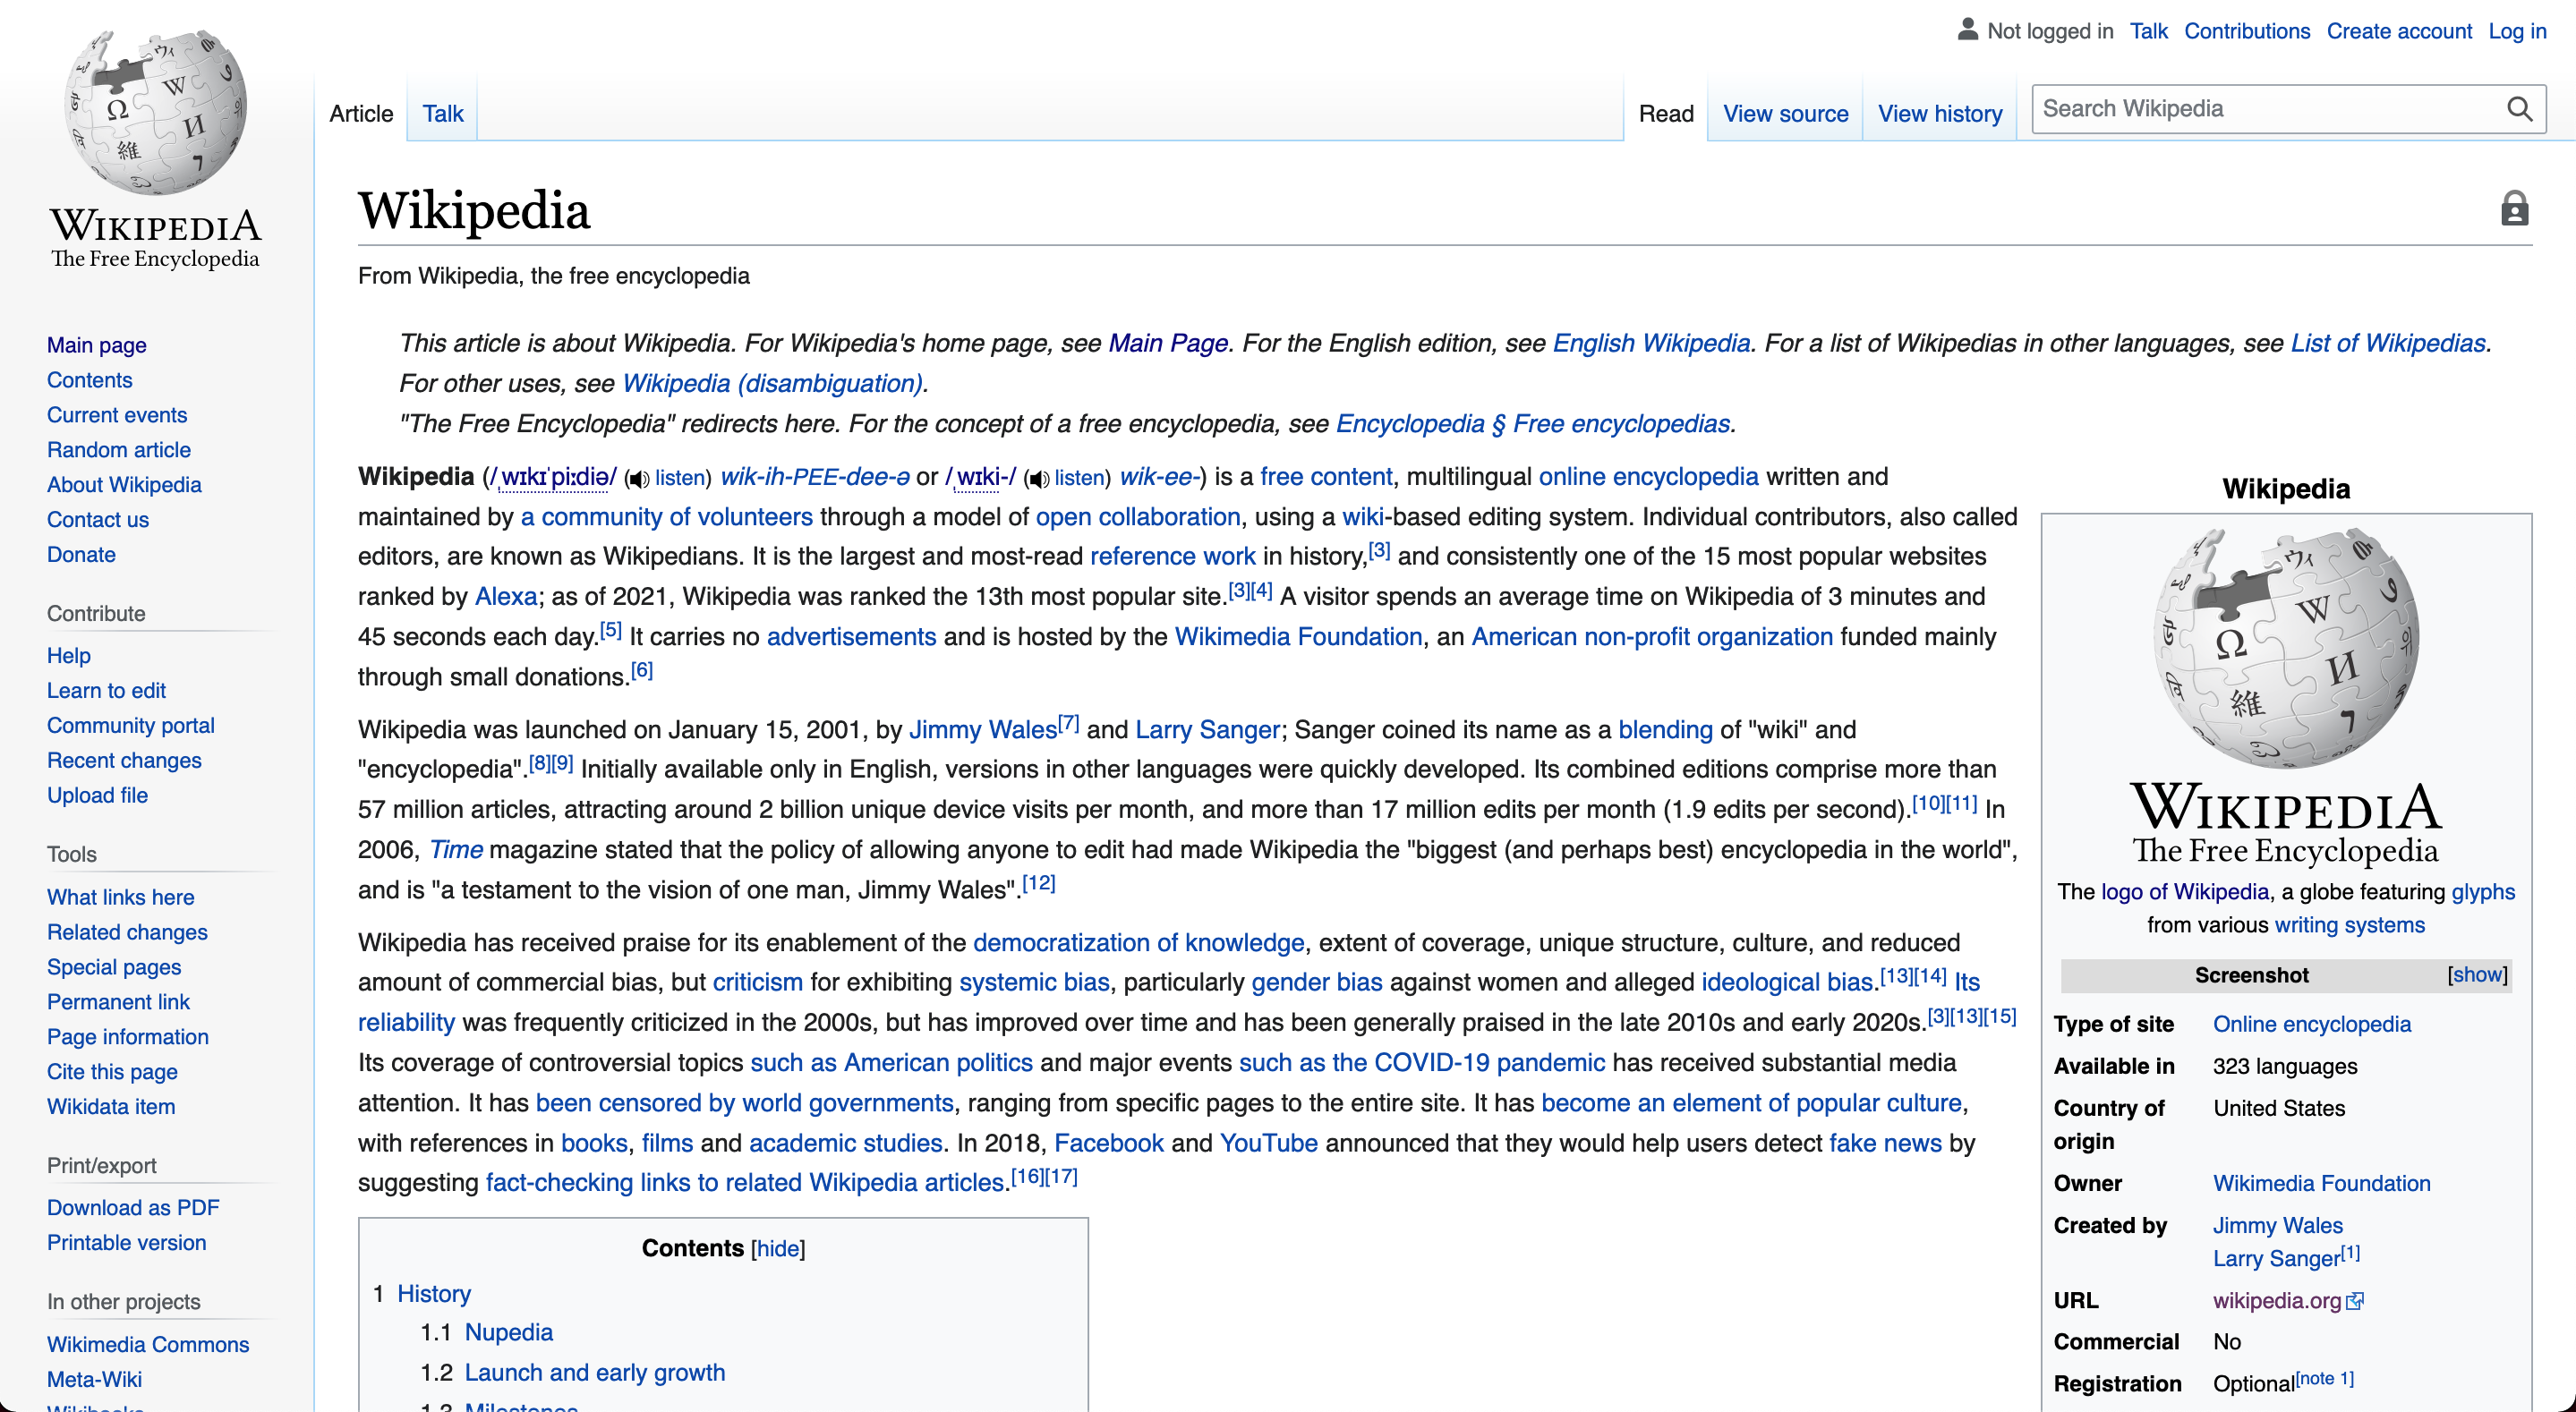Viewport: 2576px width, 1412px height.
Task: Open the user Talk link in top bar
Action: (x=2148, y=31)
